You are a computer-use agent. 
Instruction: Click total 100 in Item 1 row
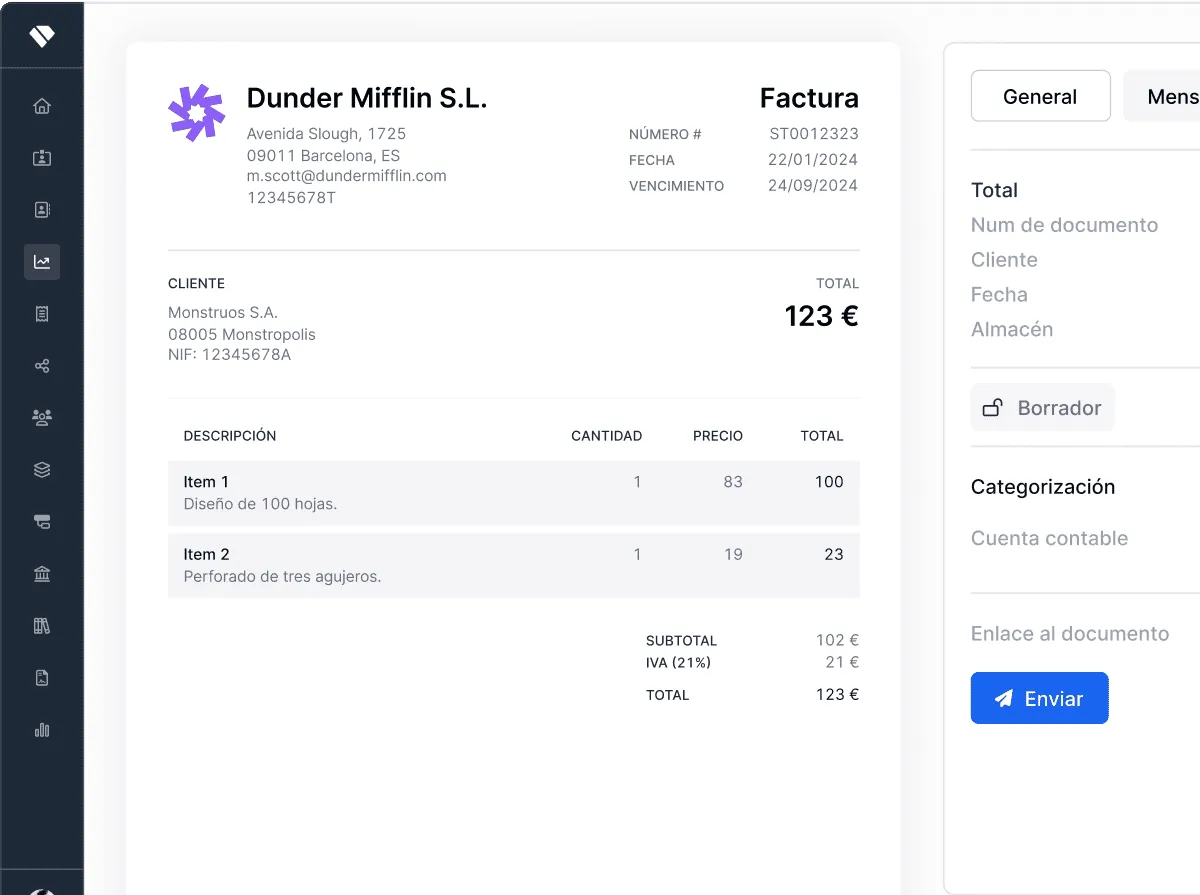pos(829,482)
